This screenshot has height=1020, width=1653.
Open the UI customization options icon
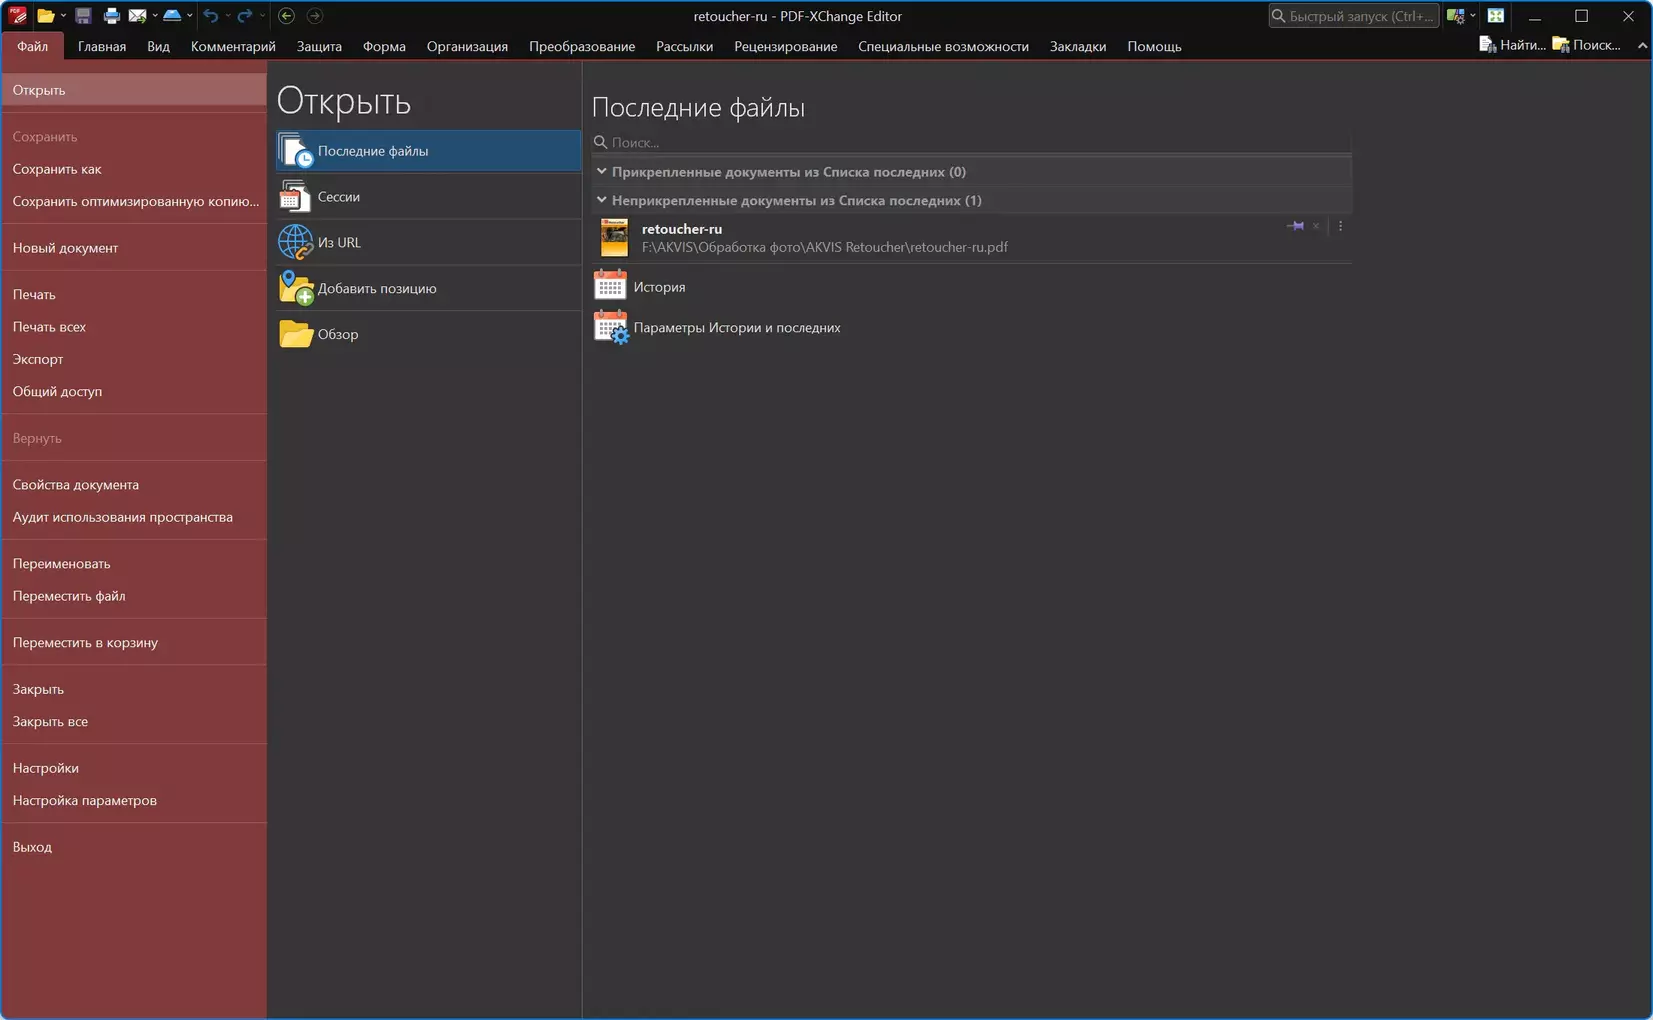coord(1456,16)
